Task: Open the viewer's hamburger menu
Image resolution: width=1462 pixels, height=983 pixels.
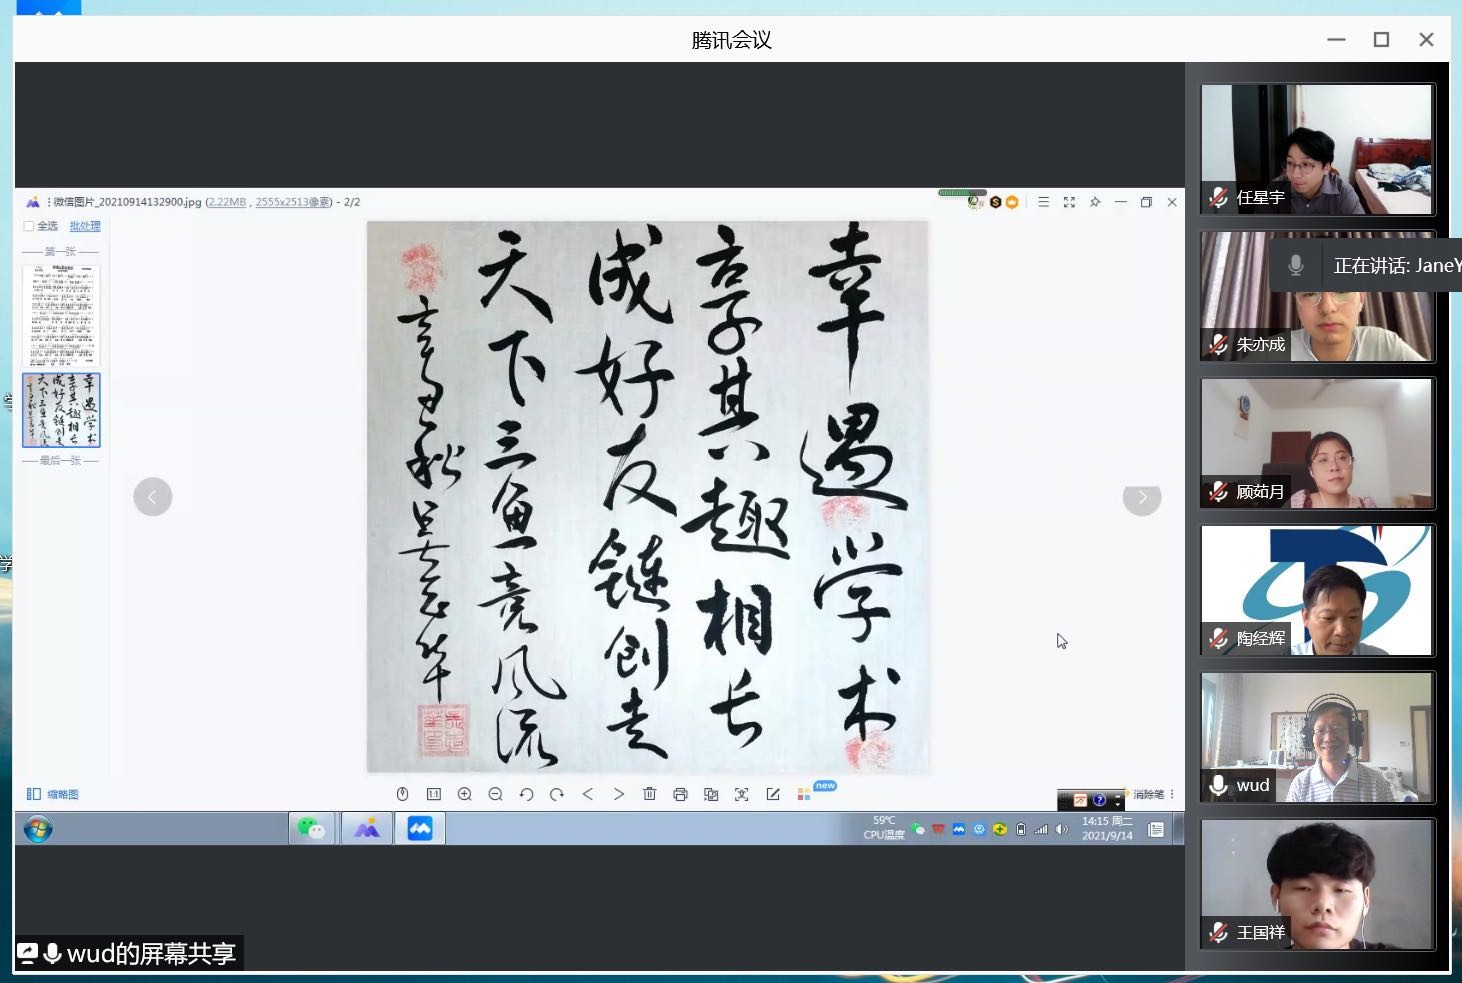Action: [x=1043, y=202]
